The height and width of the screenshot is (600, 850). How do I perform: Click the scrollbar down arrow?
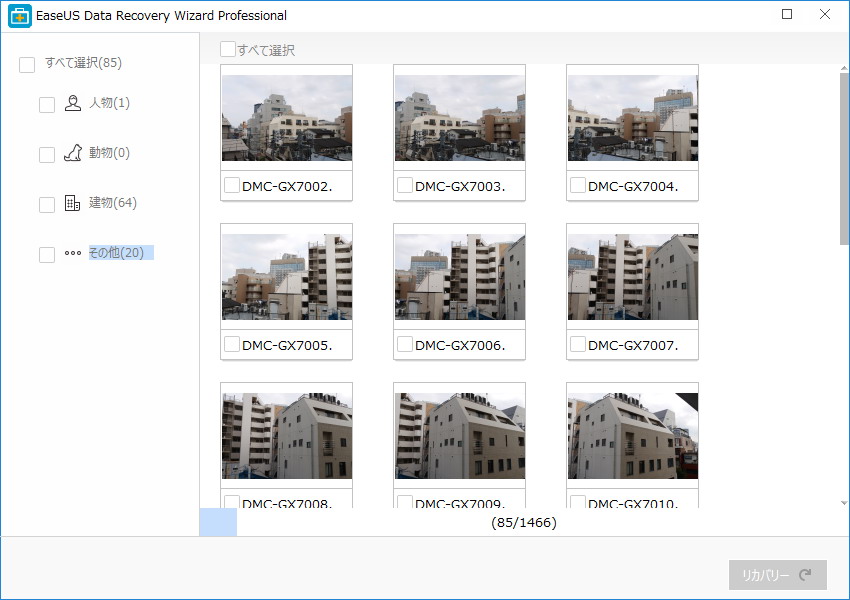coord(844,503)
